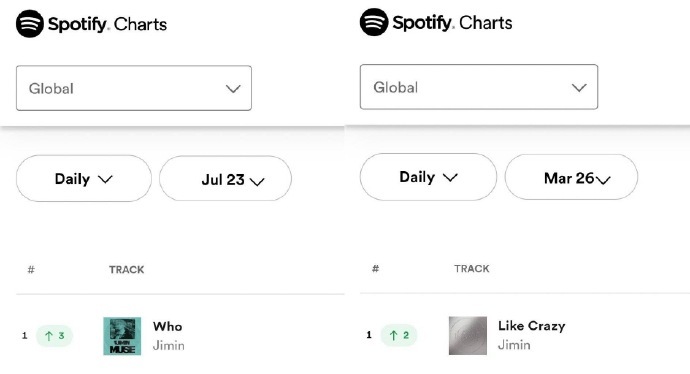Screen dimensions: 690x374
Task: Click the left TRACK column header
Action: [x=127, y=270]
